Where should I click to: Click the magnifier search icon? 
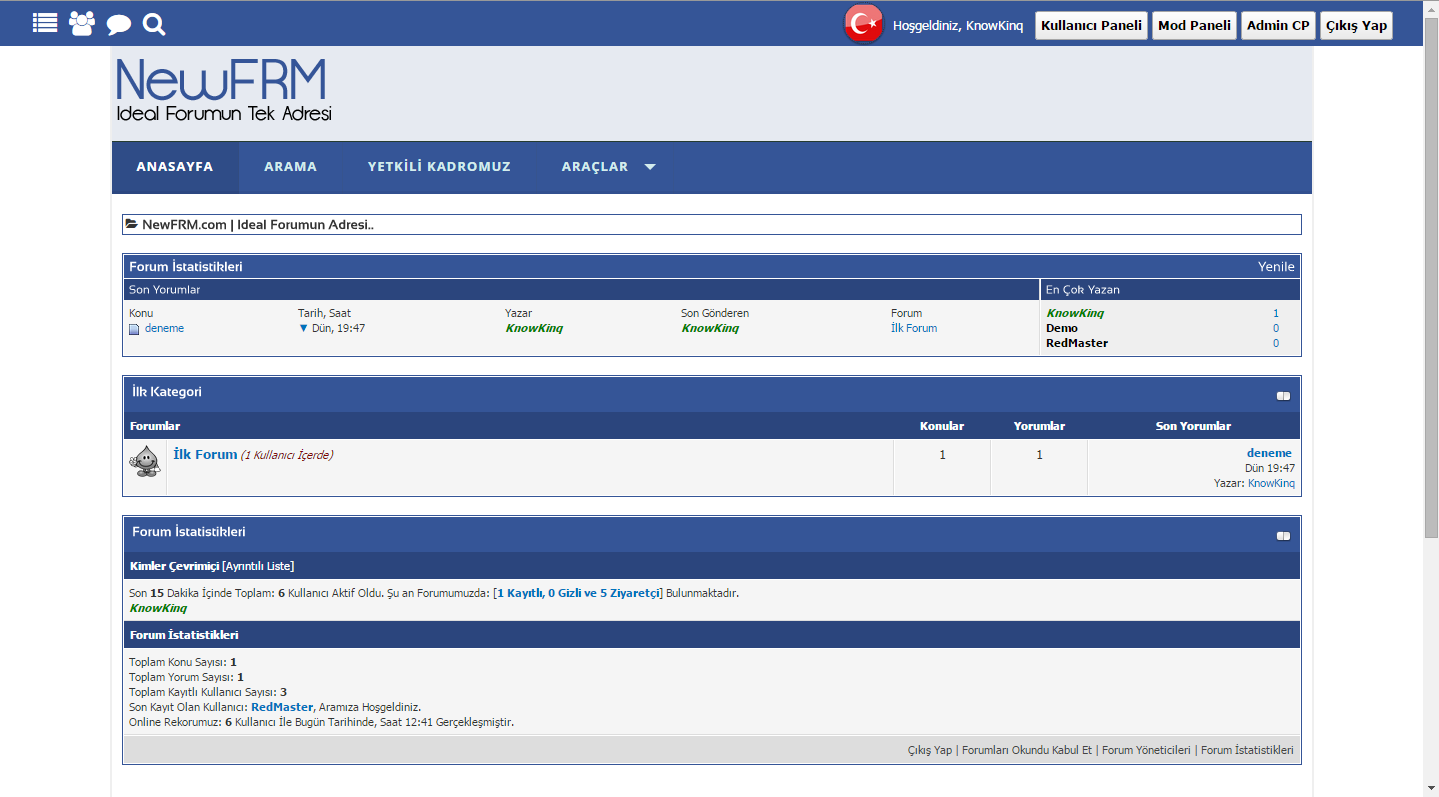tap(154, 24)
